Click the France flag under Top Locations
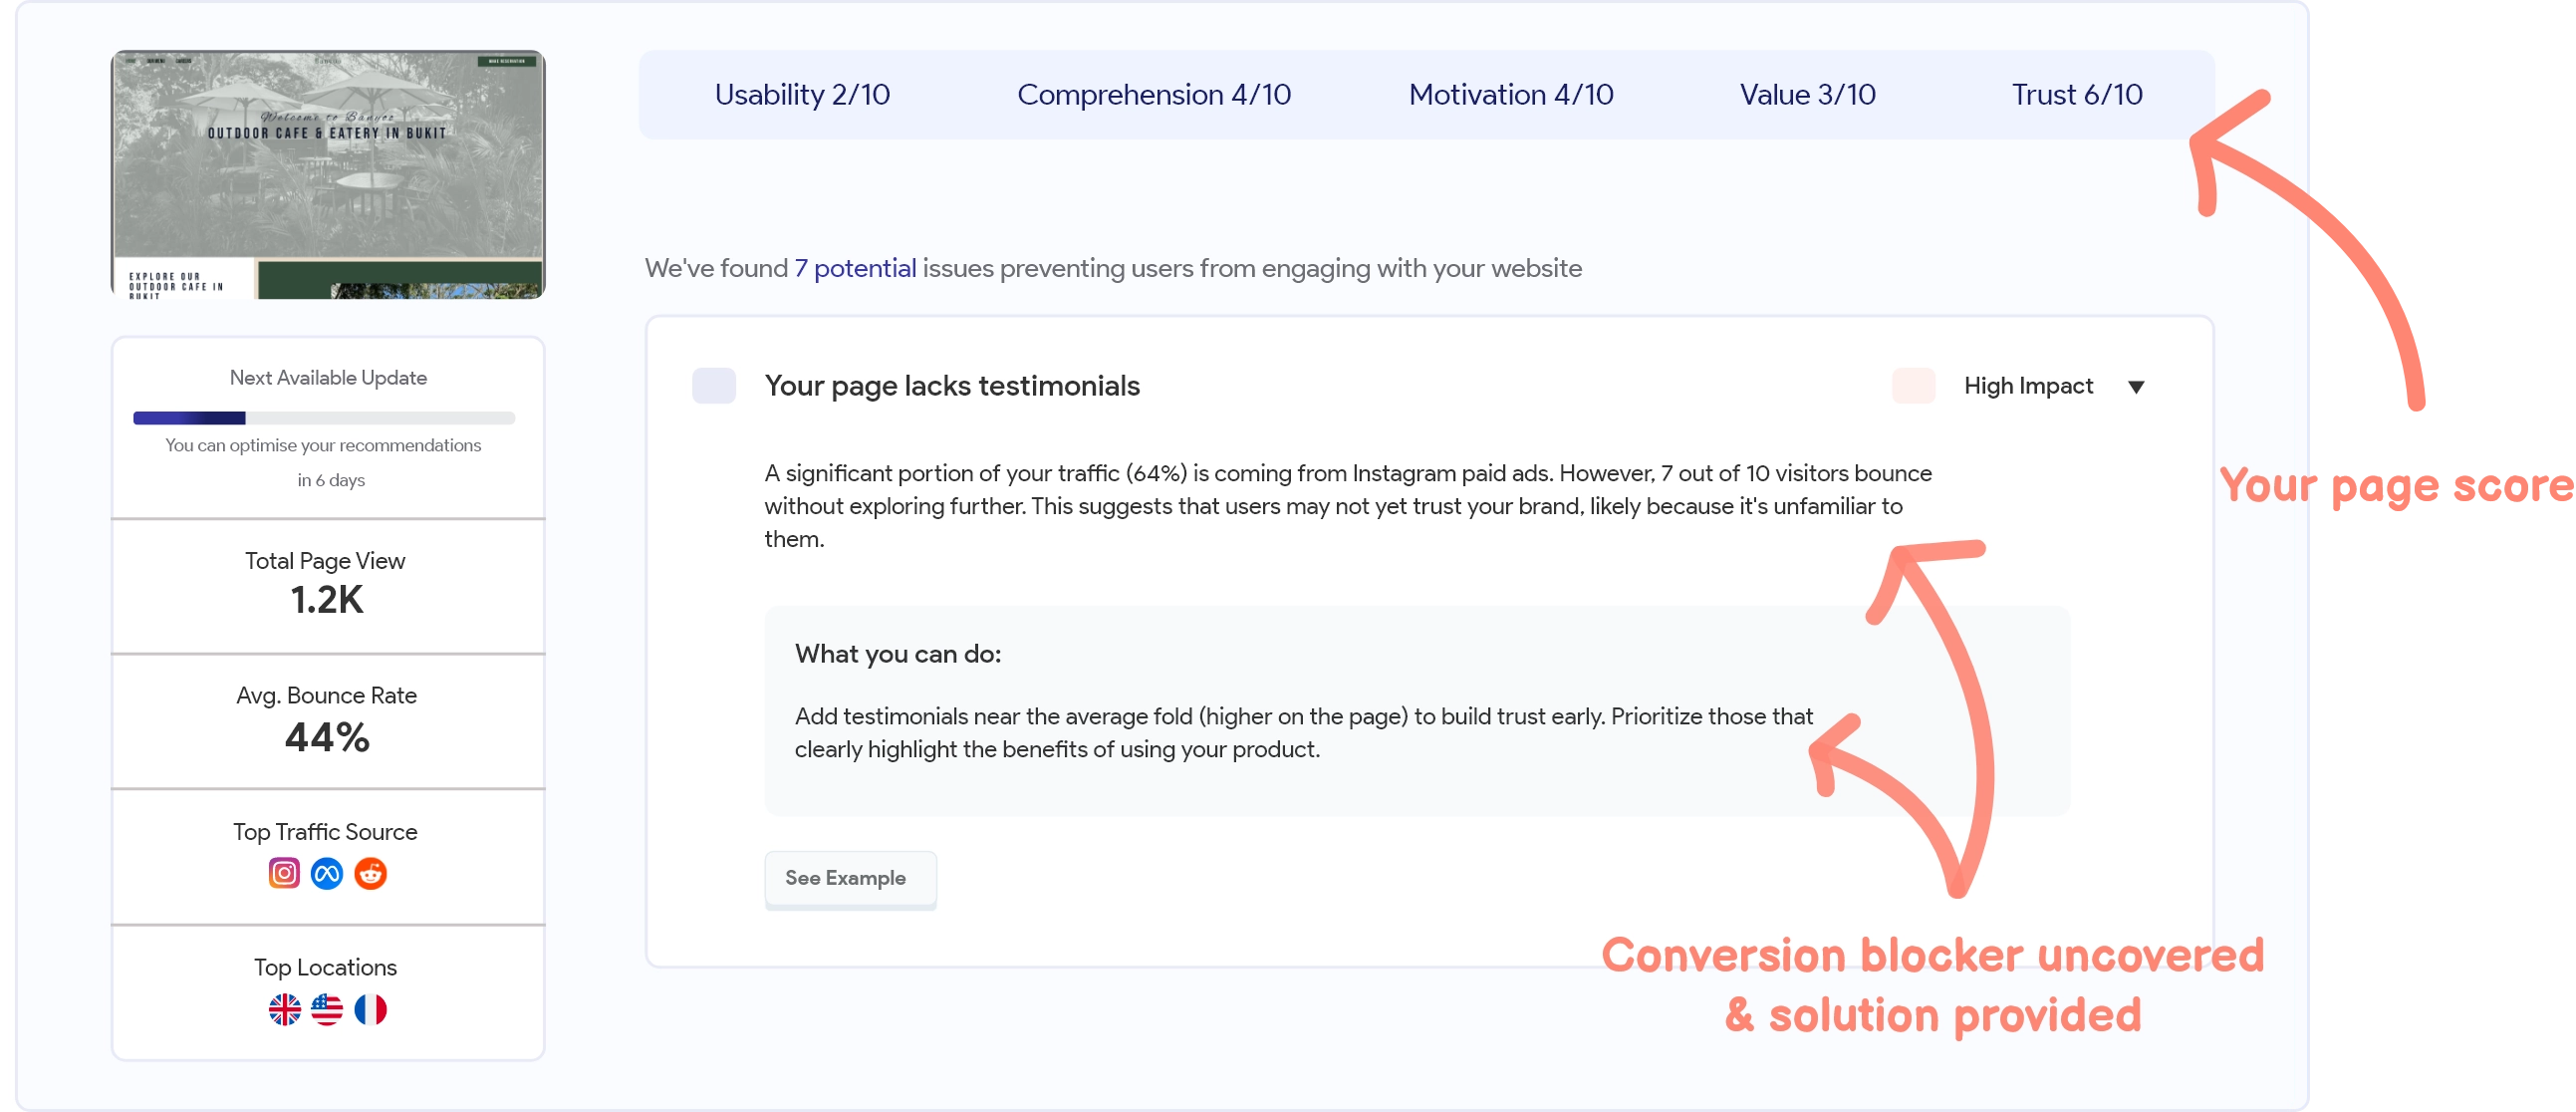Image resolution: width=2576 pixels, height=1112 pixels. 370,1010
